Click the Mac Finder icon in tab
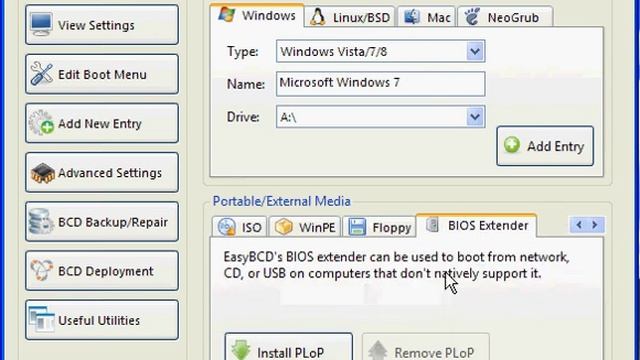Screen dimensions: 640x360 pos(411,17)
